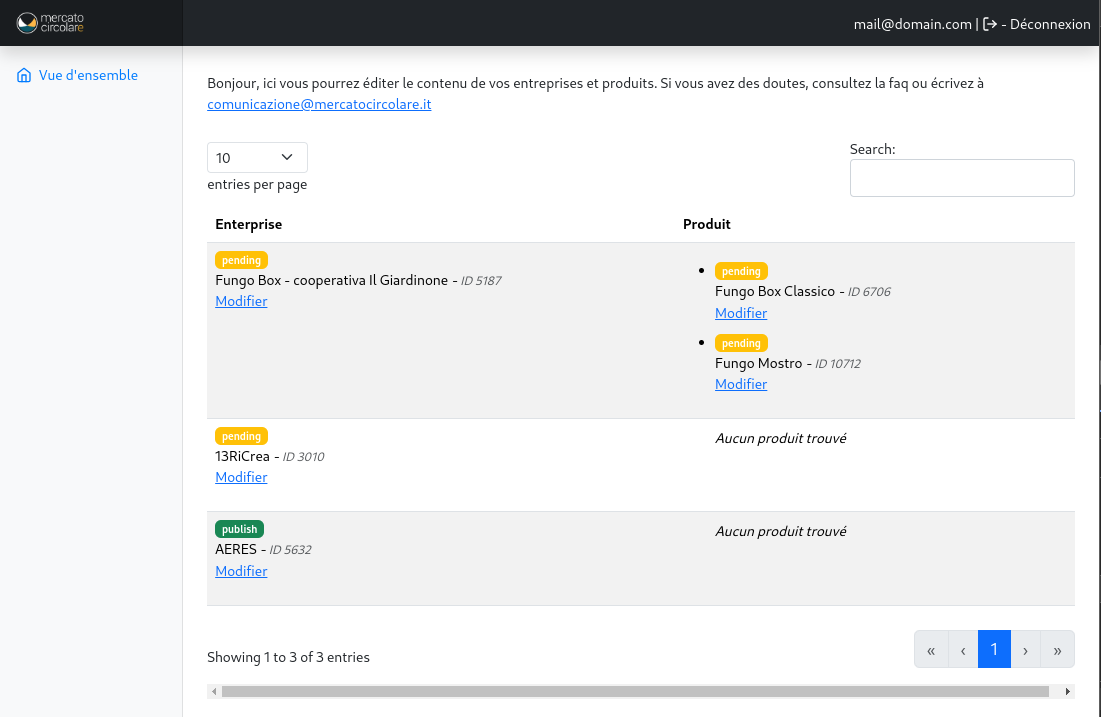Screen dimensions: 1101x717
Task: Click the Mercato Circolare logo
Action: pos(51,23)
